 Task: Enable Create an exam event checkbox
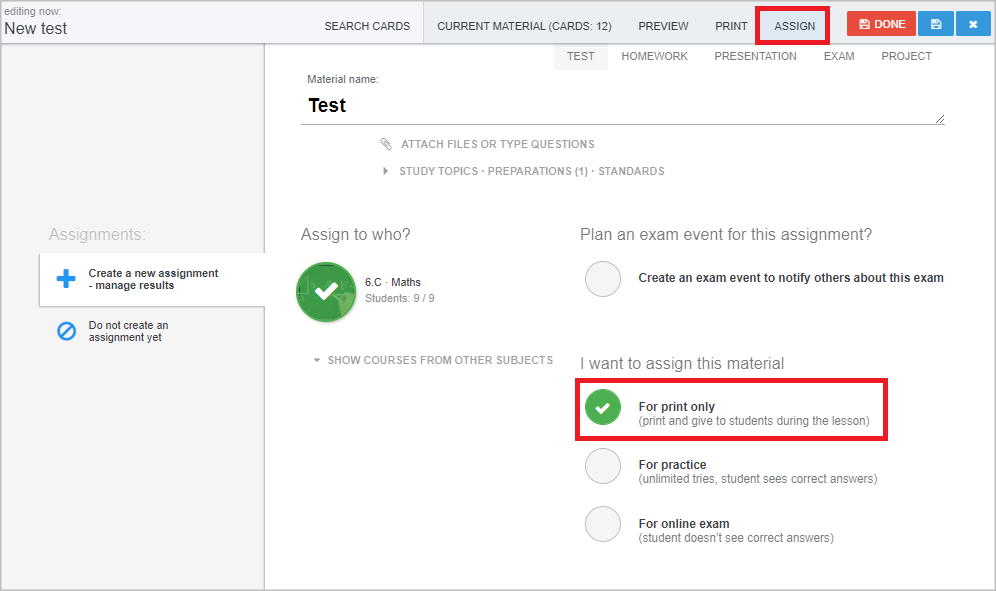603,279
